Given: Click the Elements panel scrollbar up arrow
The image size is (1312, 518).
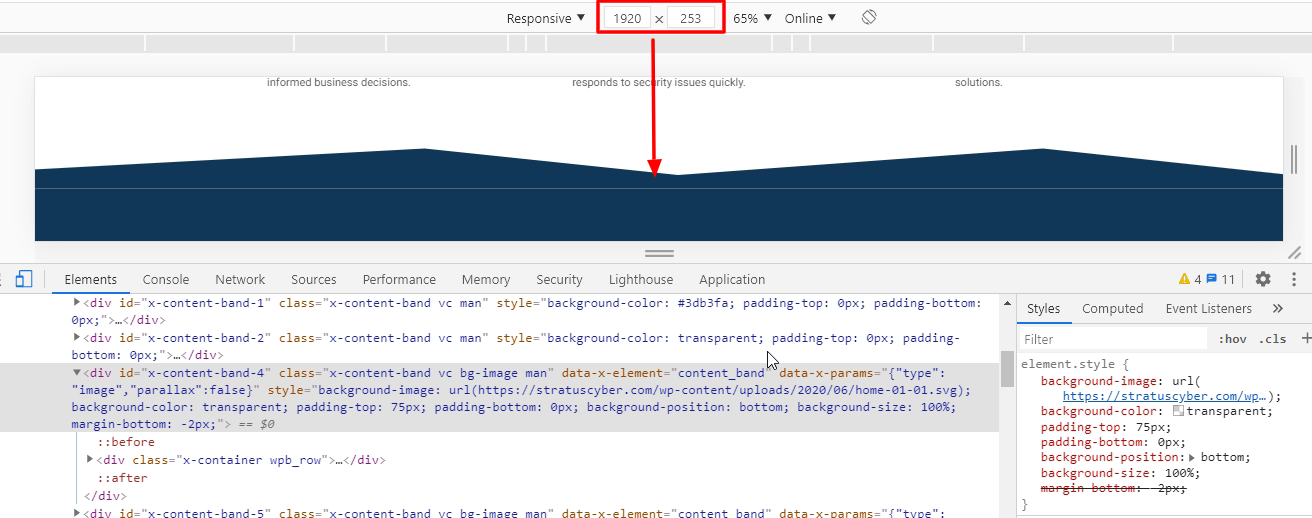Looking at the screenshot, I should pyautogui.click(x=1007, y=301).
